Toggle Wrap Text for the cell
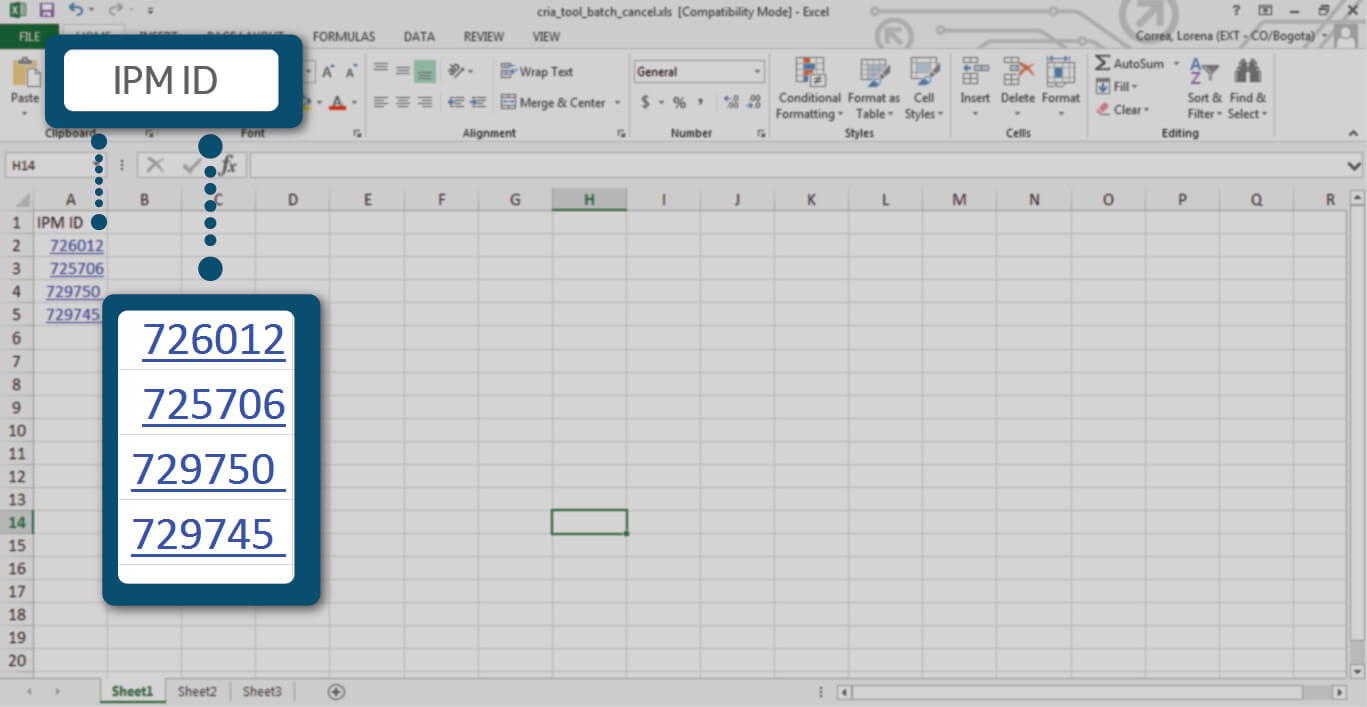 click(537, 72)
